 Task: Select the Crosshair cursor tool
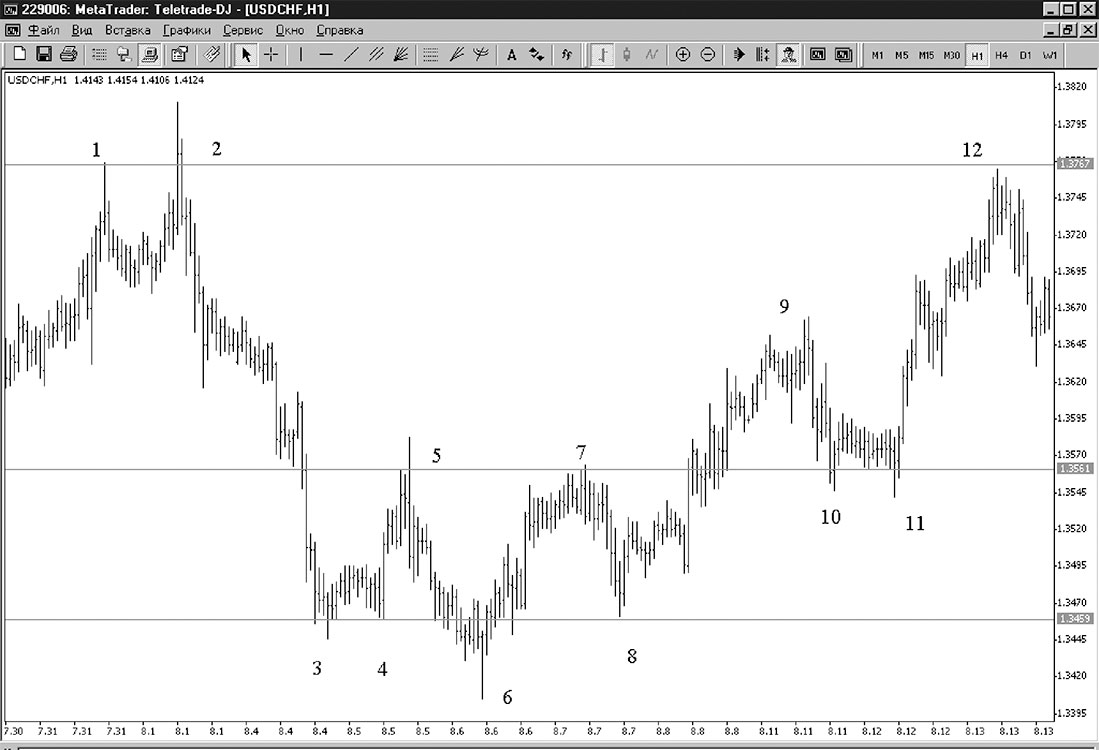271,55
